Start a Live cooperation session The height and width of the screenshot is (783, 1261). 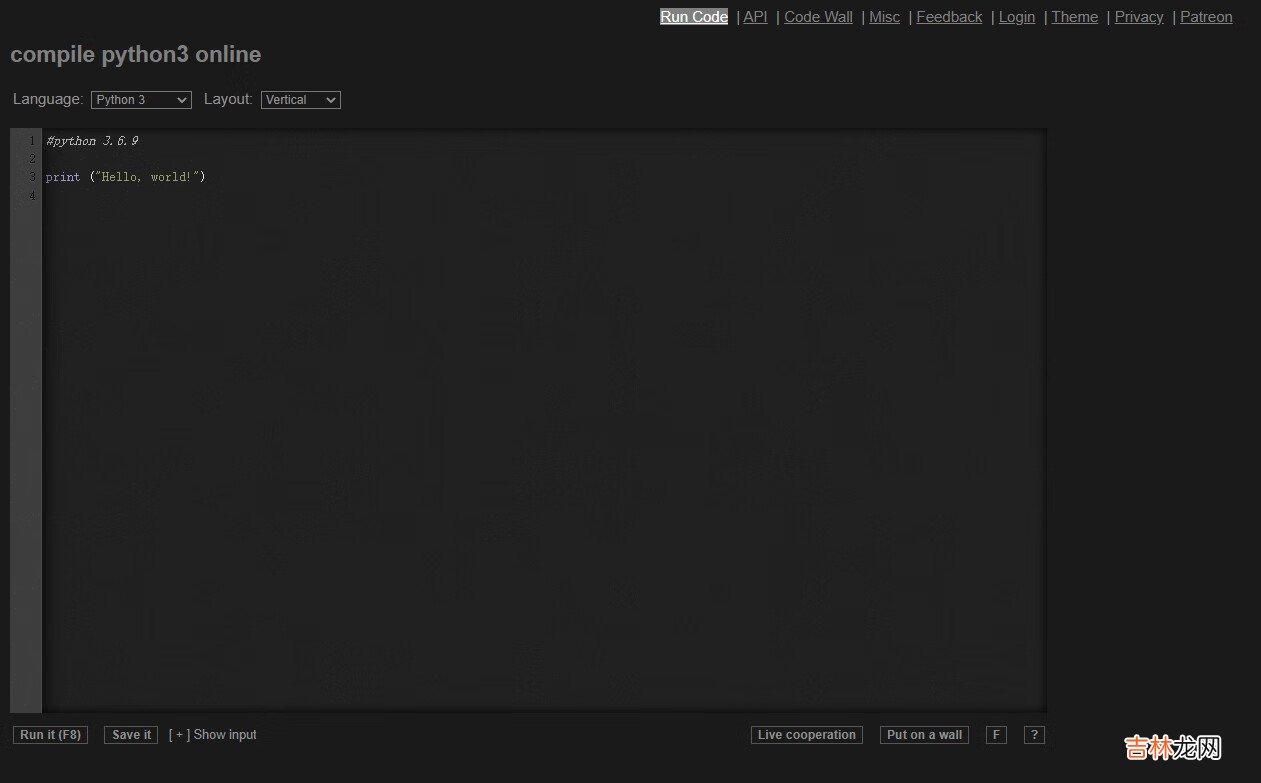[806, 735]
